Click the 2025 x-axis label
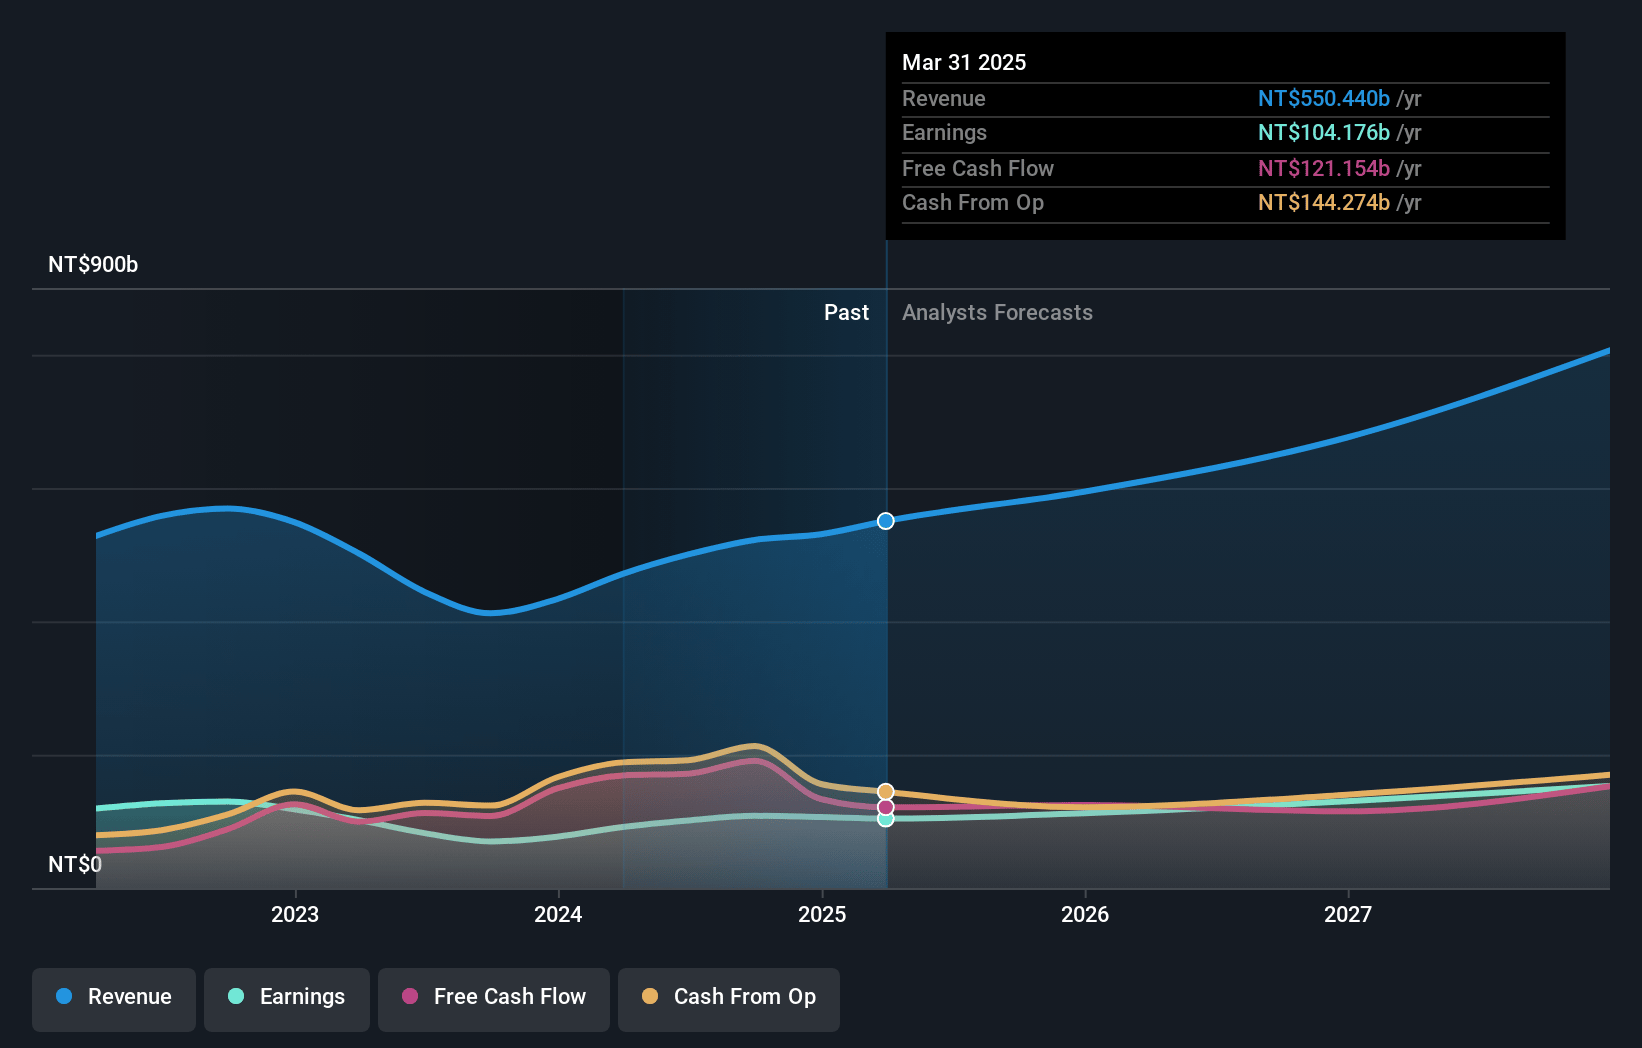 (822, 915)
